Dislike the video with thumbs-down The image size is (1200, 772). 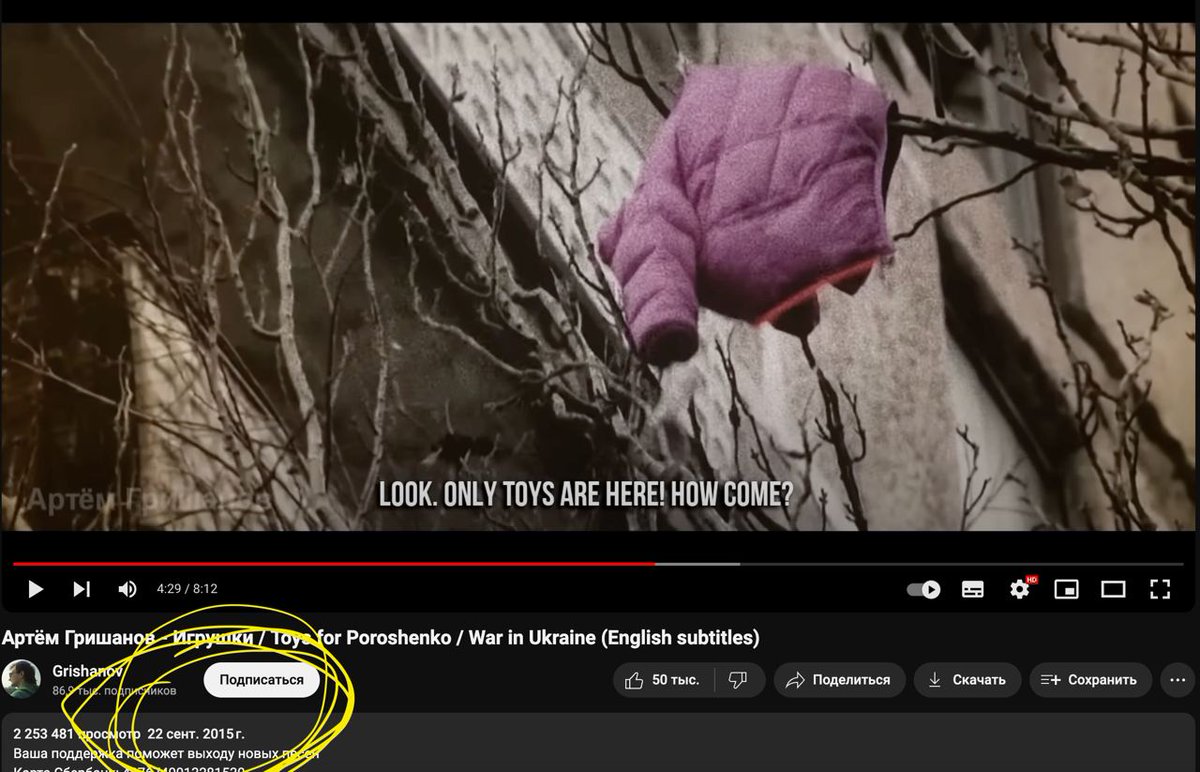[x=738, y=680]
